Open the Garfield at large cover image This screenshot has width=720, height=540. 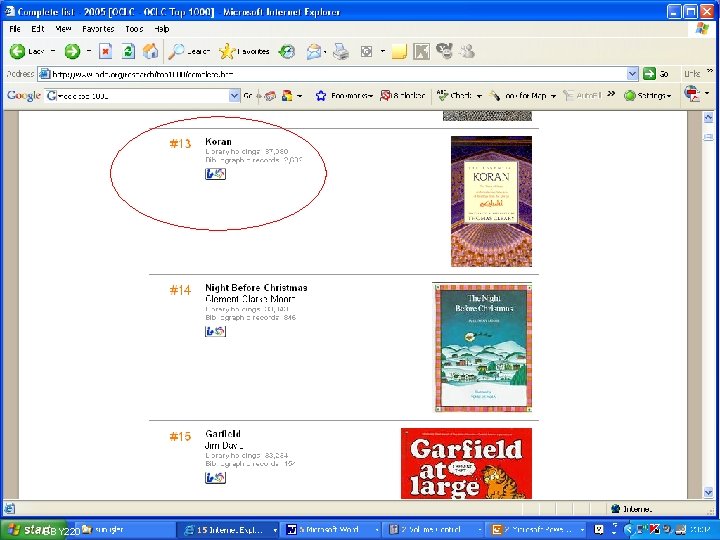466,463
